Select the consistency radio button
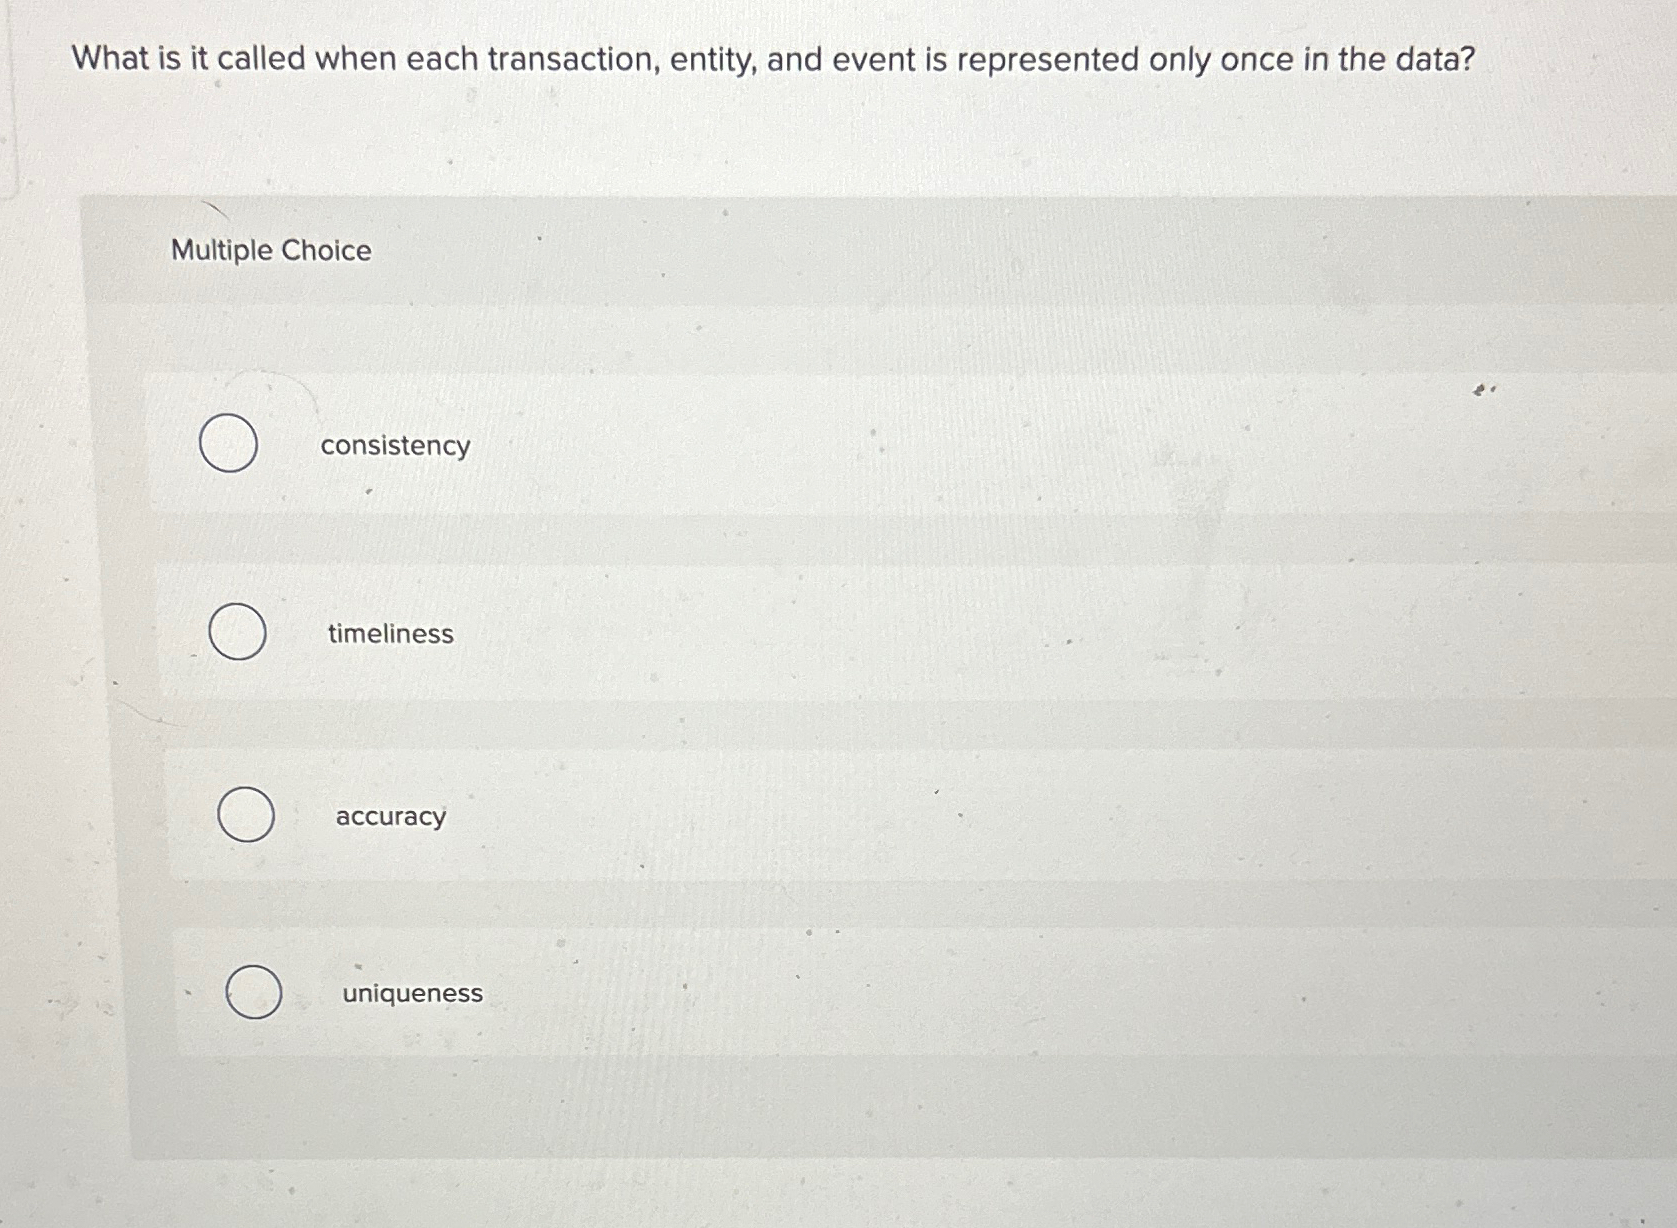Screen dimensions: 1677x1228 229,445
